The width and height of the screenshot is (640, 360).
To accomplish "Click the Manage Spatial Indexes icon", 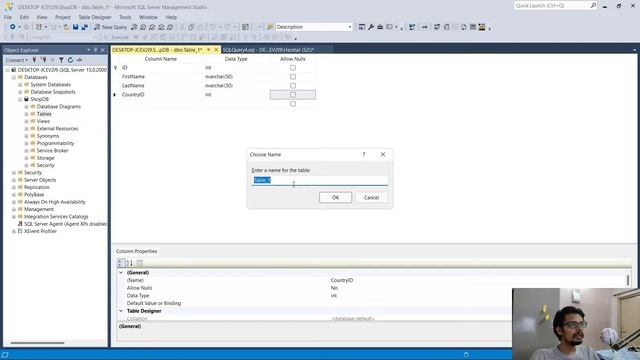I will point(482,27).
